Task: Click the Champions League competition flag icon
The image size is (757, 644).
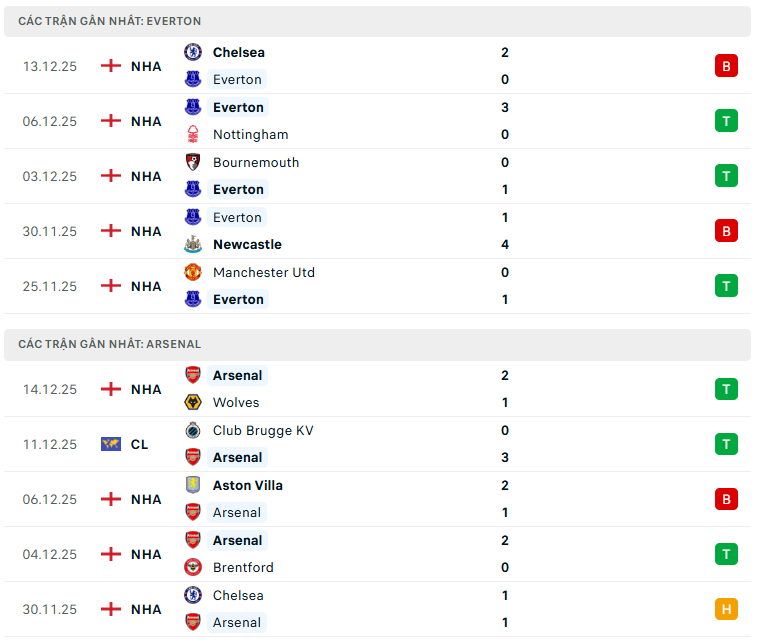Action: click(x=111, y=444)
